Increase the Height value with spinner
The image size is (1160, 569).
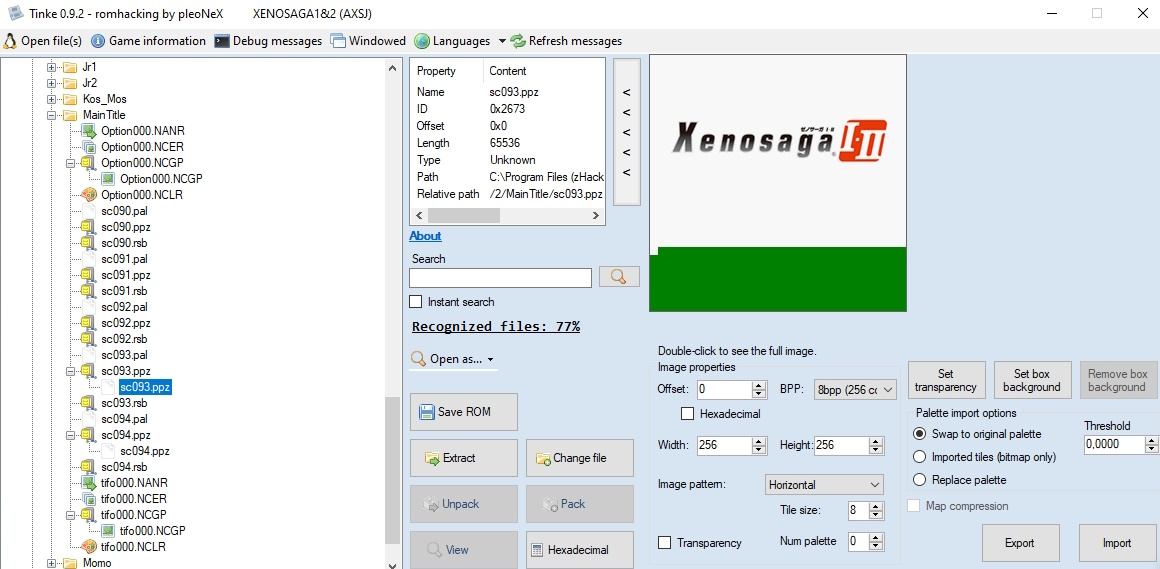pos(876,441)
